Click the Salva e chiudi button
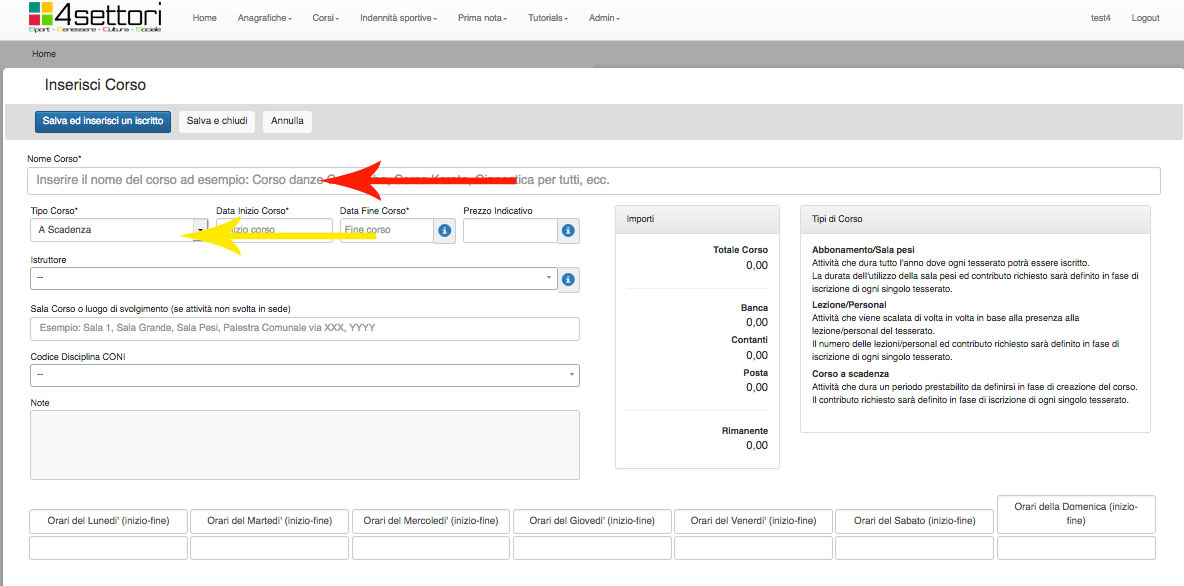This screenshot has width=1184, height=586. [x=217, y=121]
